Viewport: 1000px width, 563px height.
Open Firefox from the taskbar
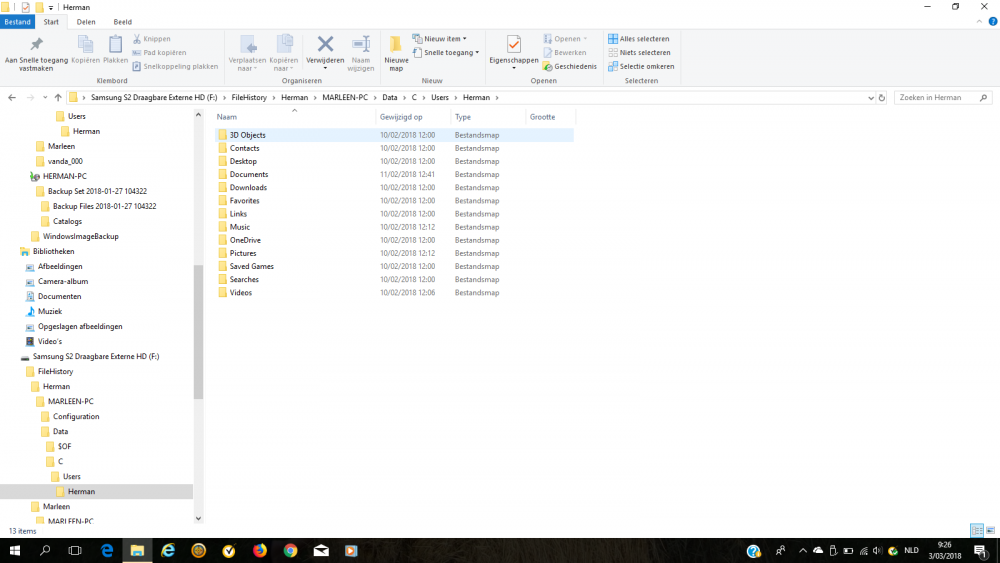[x=259, y=550]
